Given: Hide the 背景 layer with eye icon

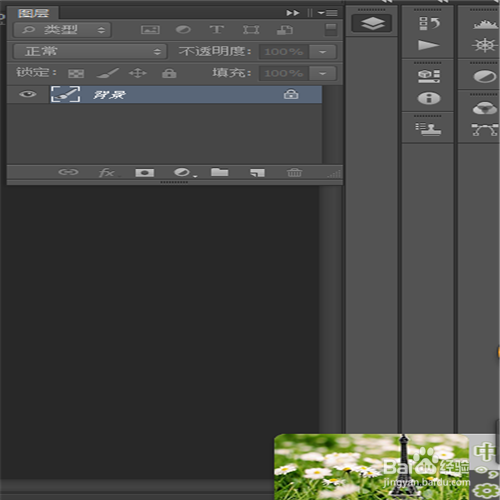Looking at the screenshot, I should [28, 94].
